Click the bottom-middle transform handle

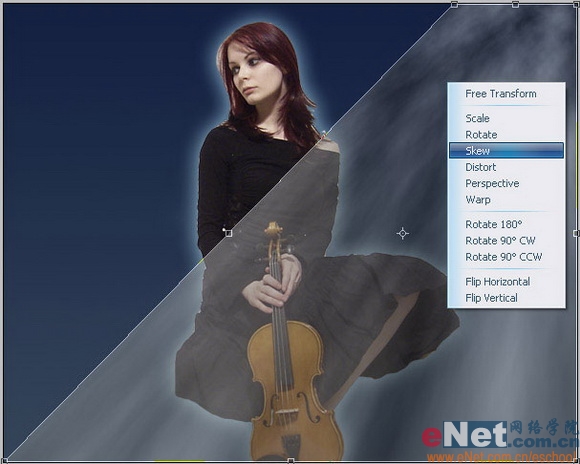pos(291,461)
